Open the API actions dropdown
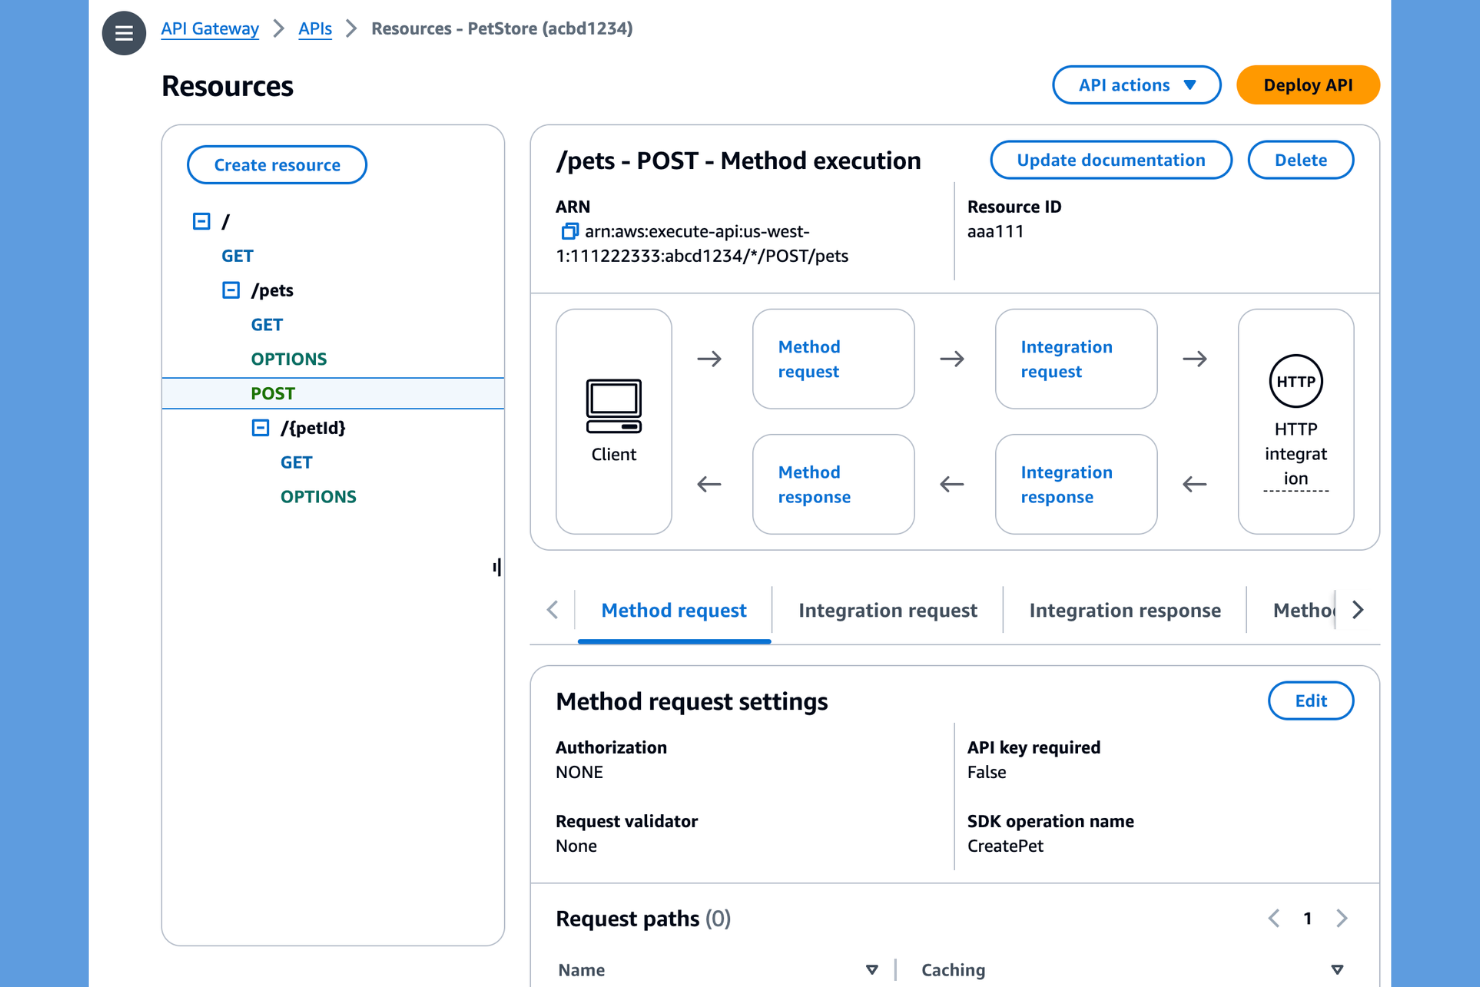This screenshot has height=987, width=1480. click(1137, 85)
